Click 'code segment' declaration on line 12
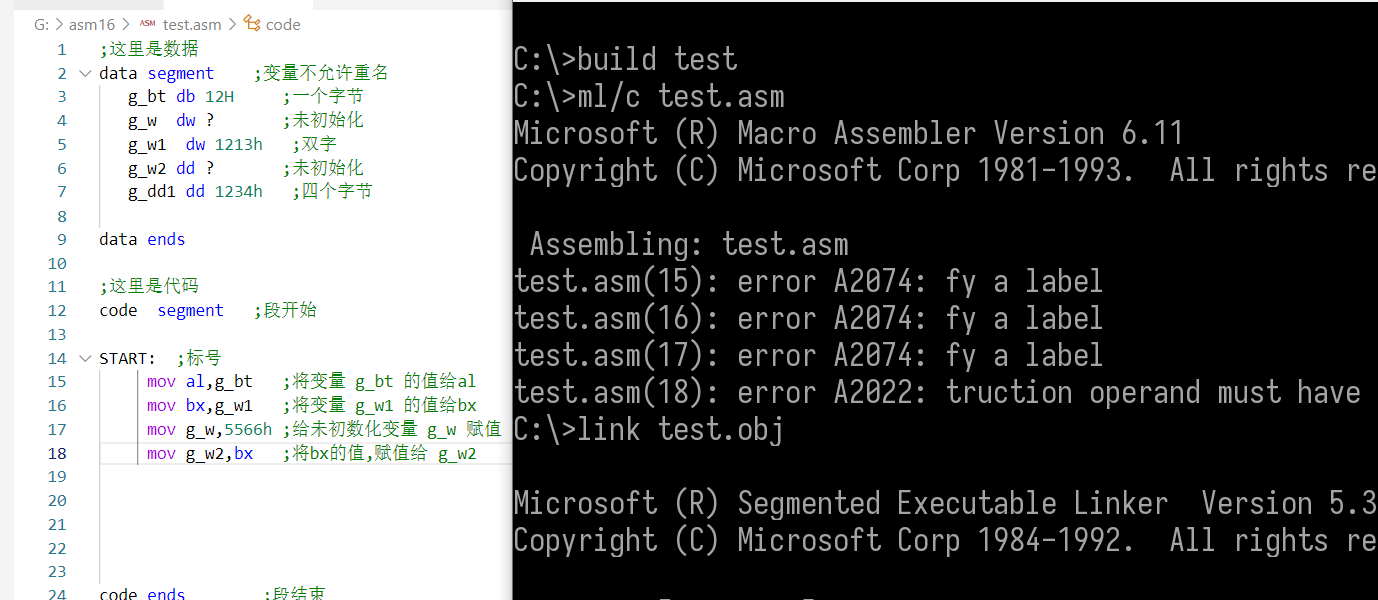1378x600 pixels. pyautogui.click(x=161, y=310)
